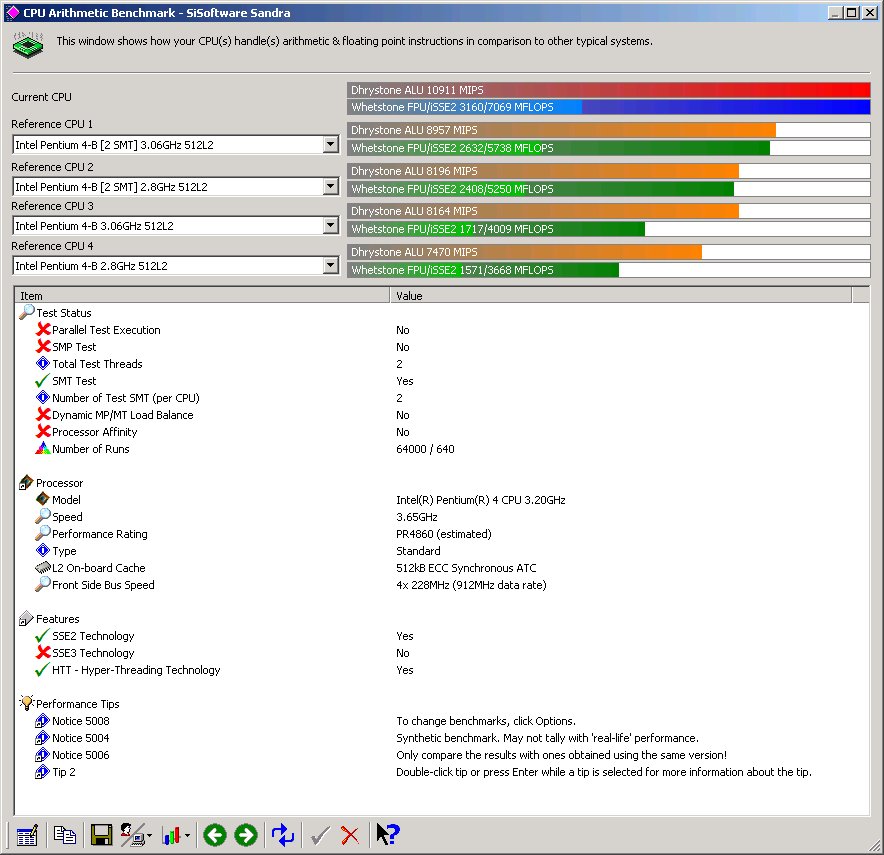Select the SMP Test row

pyautogui.click(x=442, y=347)
